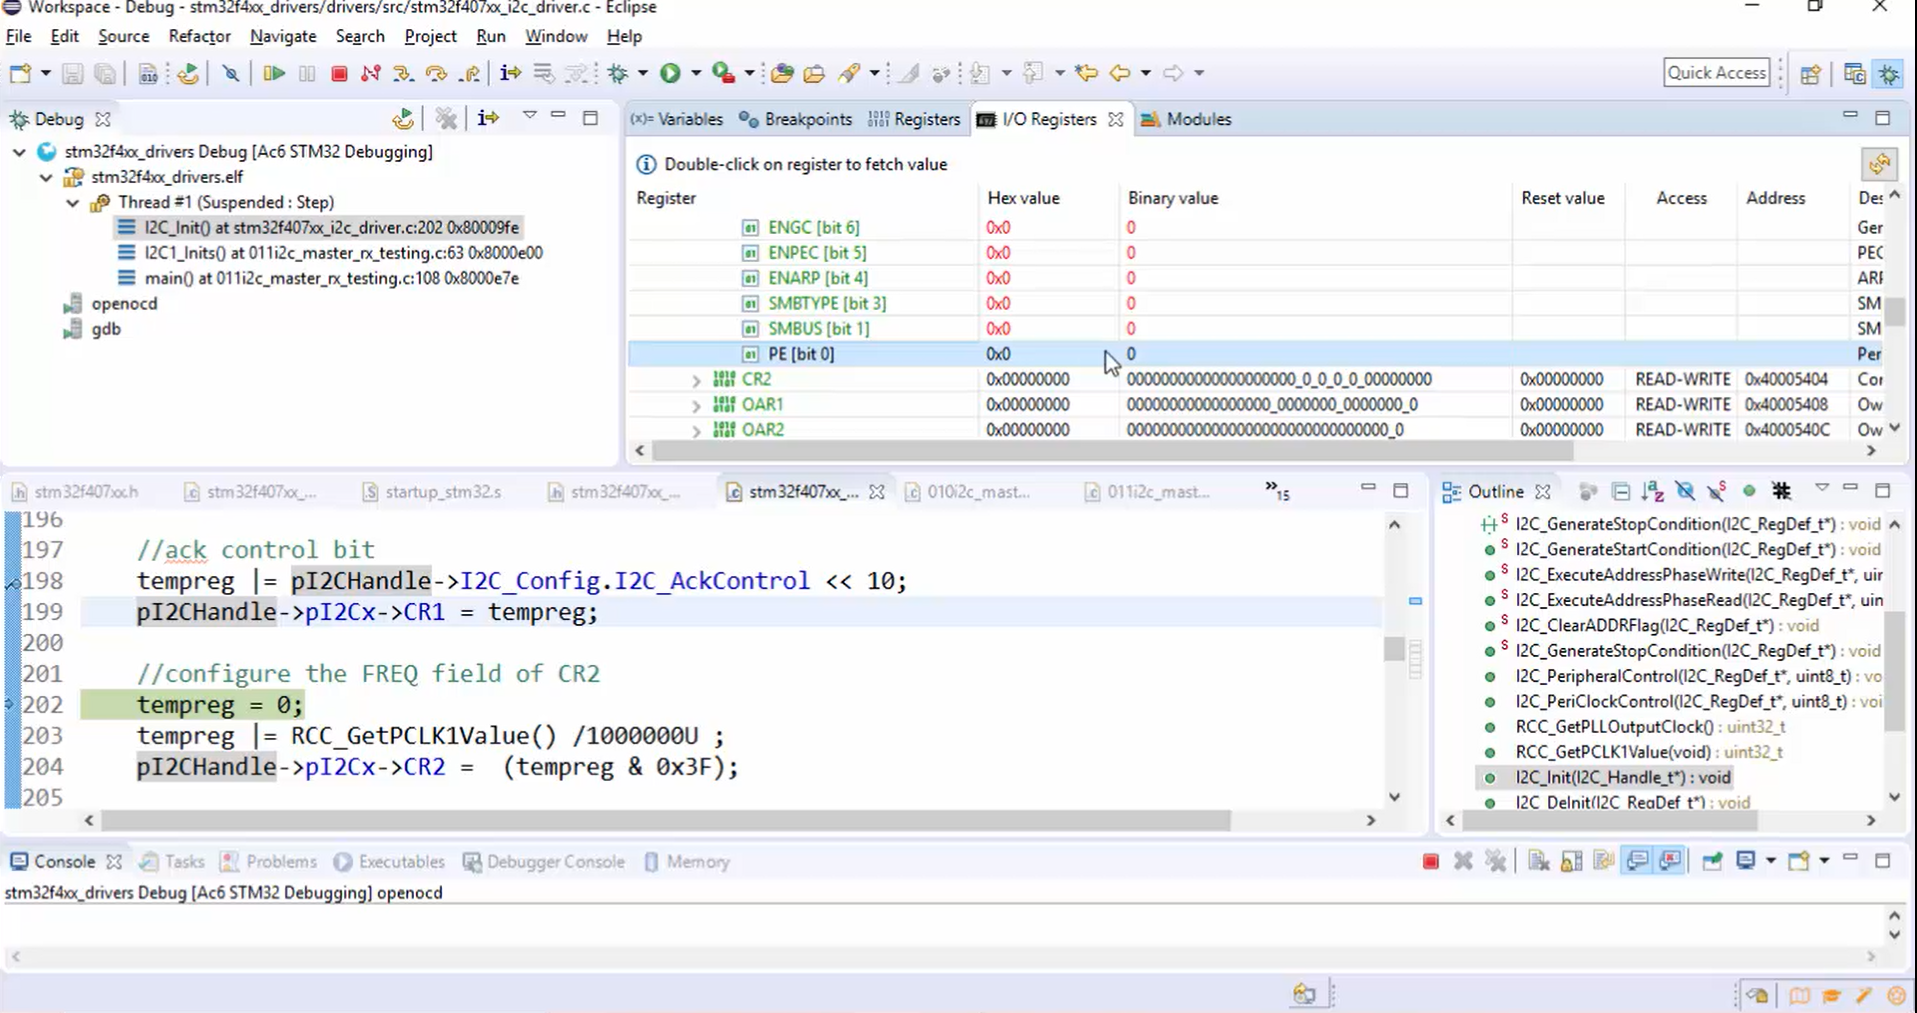
Task: Click the New file toolbar icon
Action: pyautogui.click(x=21, y=73)
